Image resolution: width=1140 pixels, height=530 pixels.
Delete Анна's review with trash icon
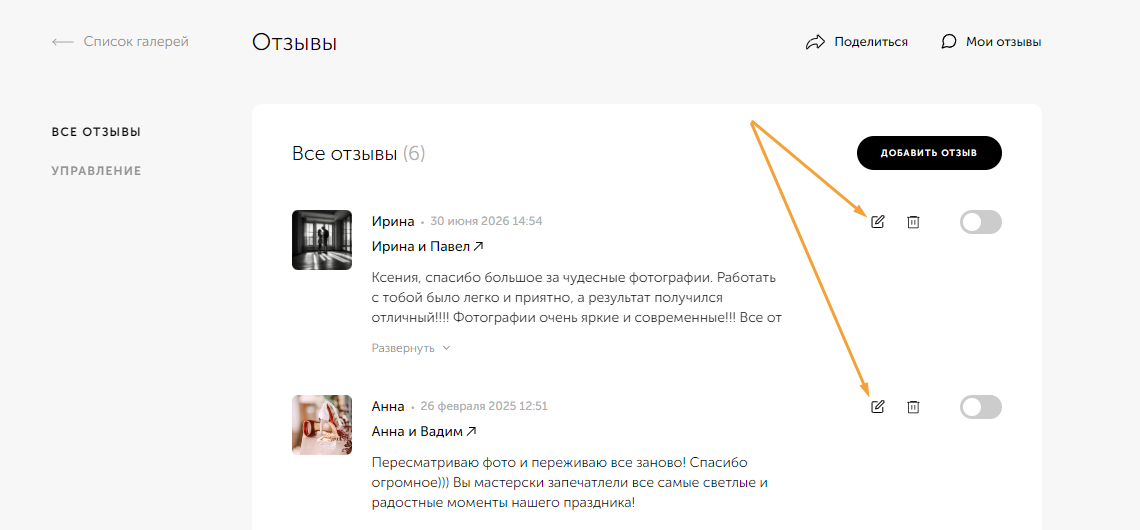click(x=913, y=406)
